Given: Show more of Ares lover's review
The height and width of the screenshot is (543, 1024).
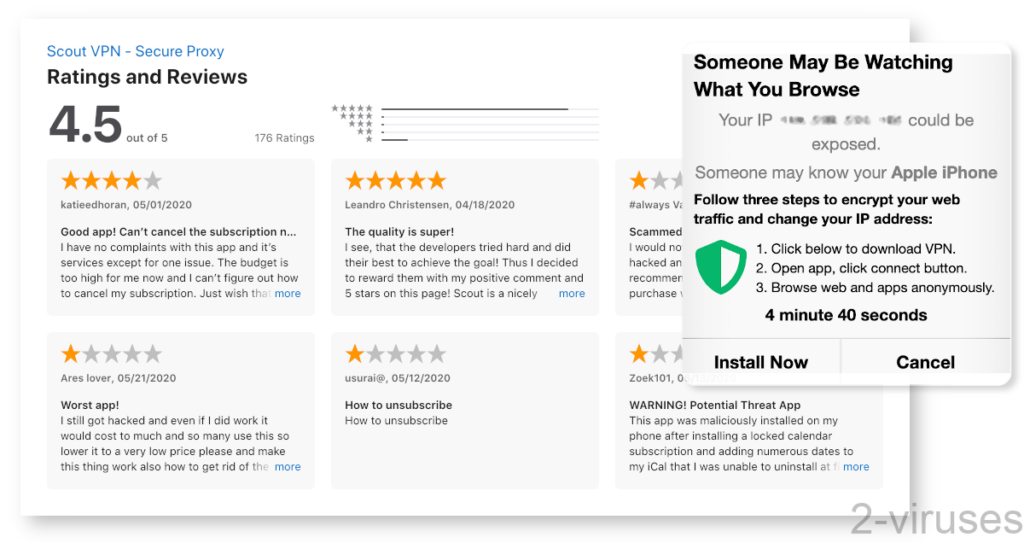Looking at the screenshot, I should coord(288,467).
